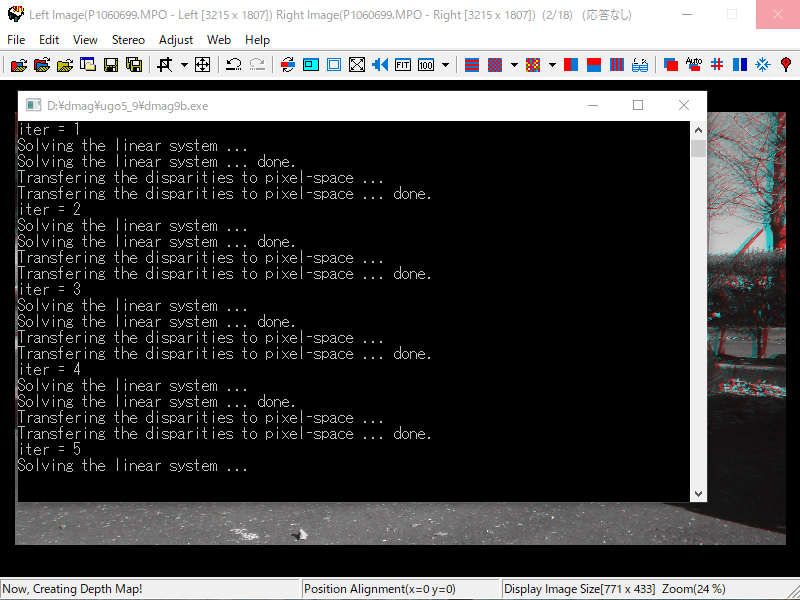Click the FIT zoom toolbar icon
Image resolution: width=800 pixels, height=600 pixels.
pyautogui.click(x=403, y=65)
